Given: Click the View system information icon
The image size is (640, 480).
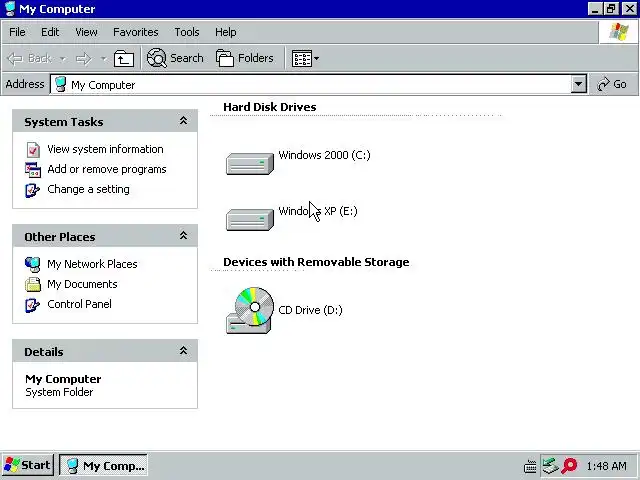Looking at the screenshot, I should [x=33, y=149].
